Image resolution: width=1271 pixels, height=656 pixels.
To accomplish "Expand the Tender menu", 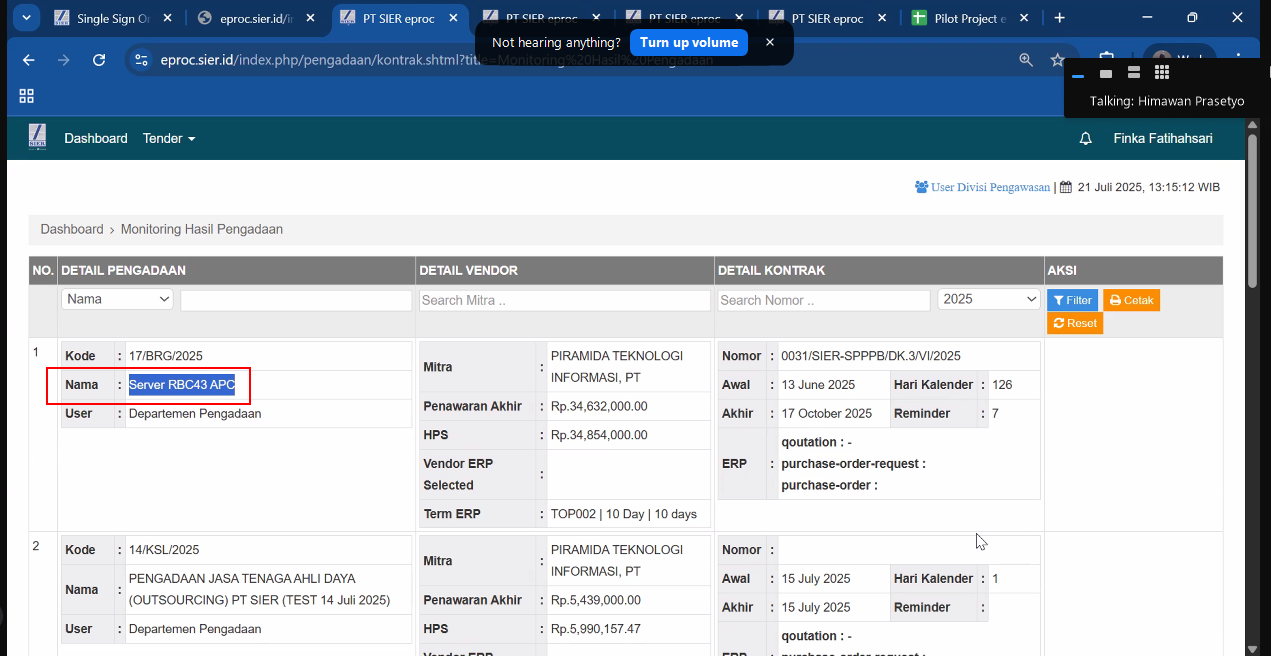I will pos(169,139).
